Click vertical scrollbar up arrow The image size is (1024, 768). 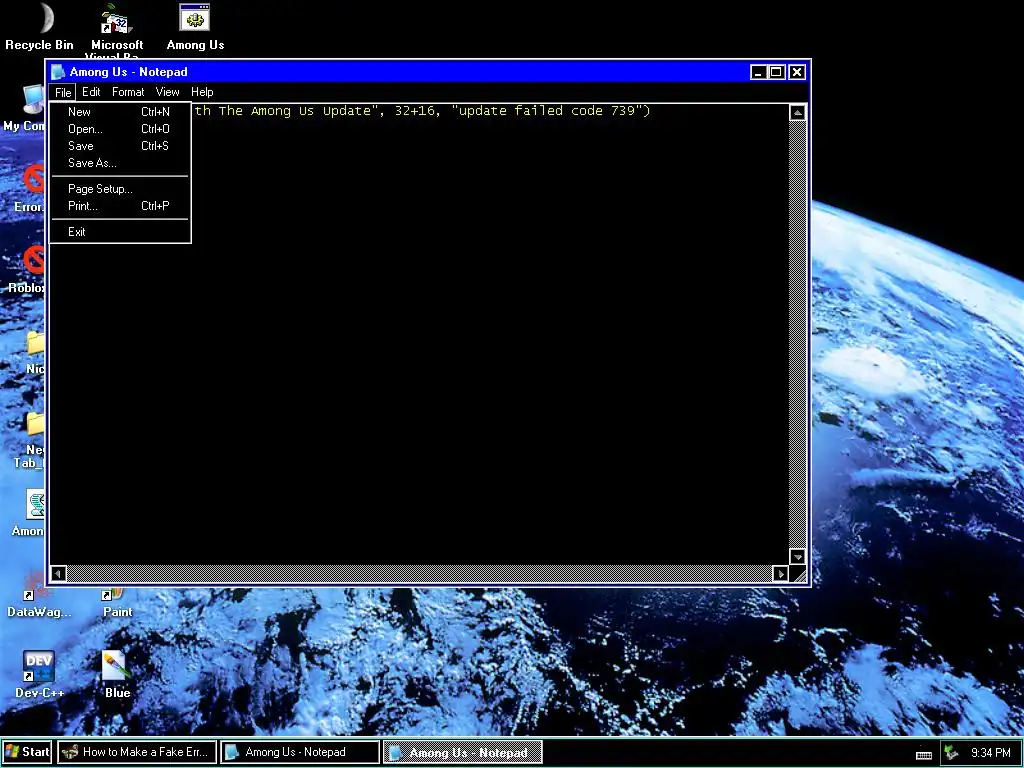point(797,112)
